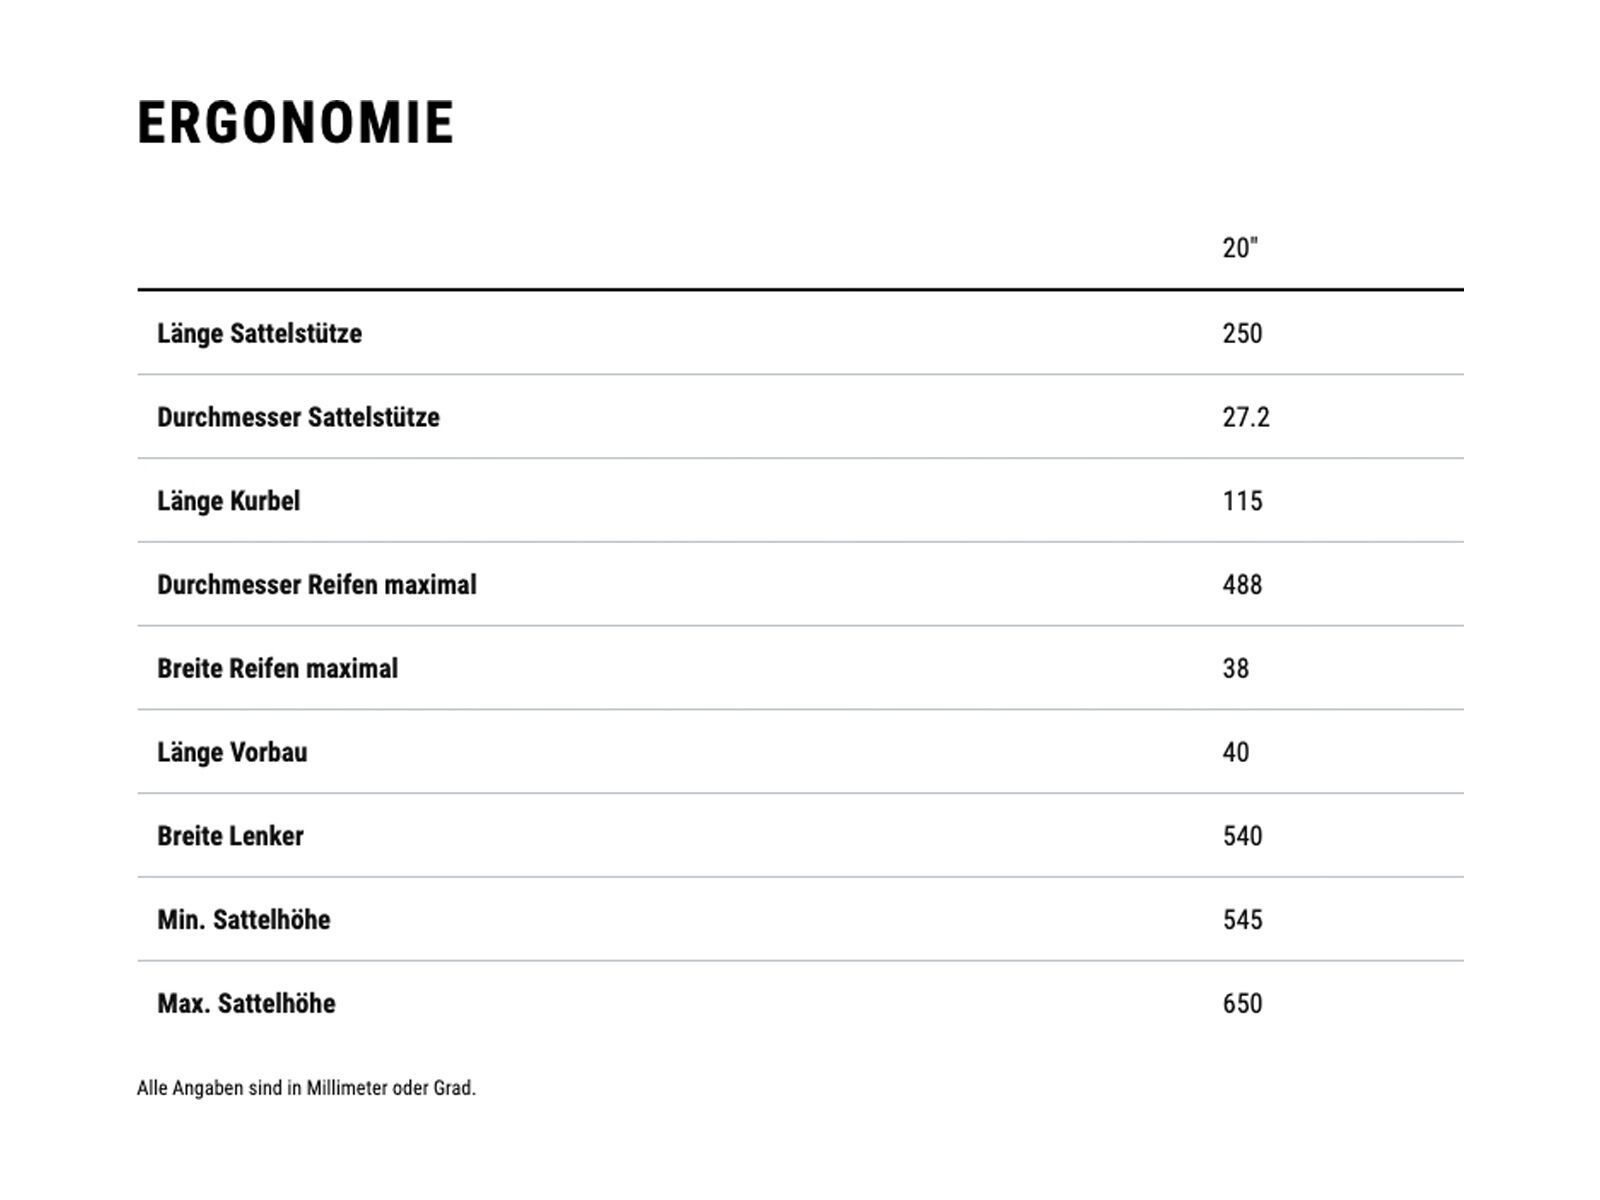1600x1200 pixels.
Task: Click the Min. Sattelhöhe row label
Action: [x=243, y=920]
